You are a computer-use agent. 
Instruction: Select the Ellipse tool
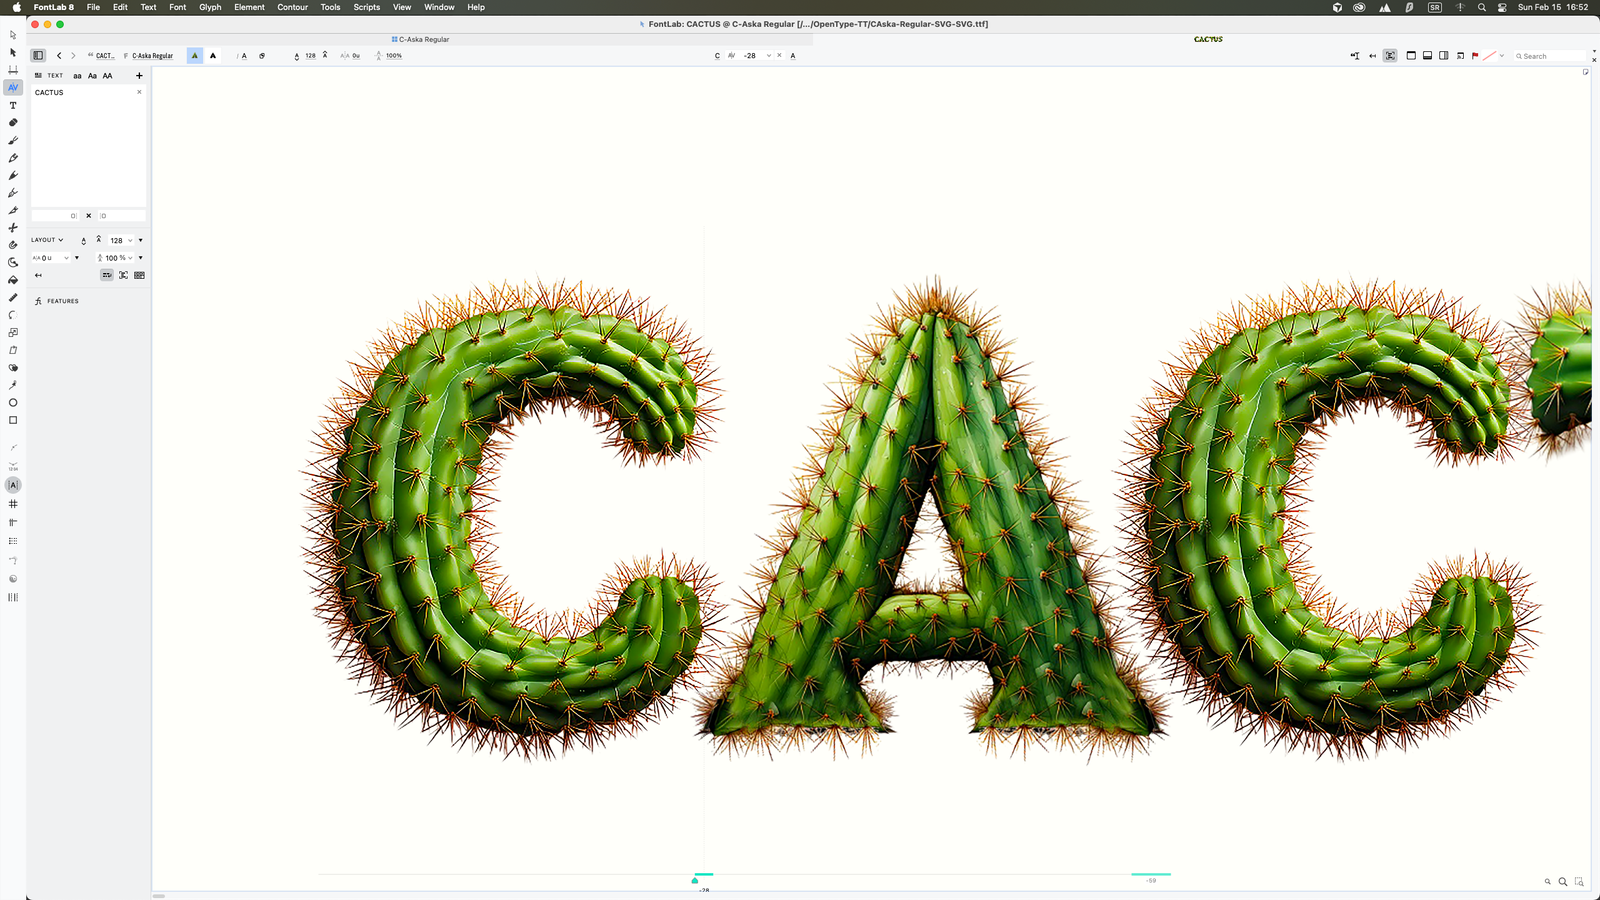[13, 403]
